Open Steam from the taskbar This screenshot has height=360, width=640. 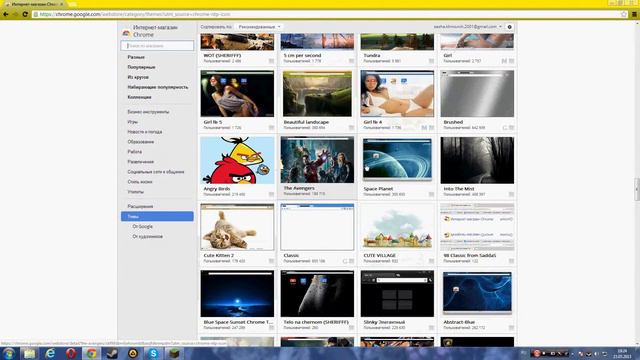coord(112,353)
